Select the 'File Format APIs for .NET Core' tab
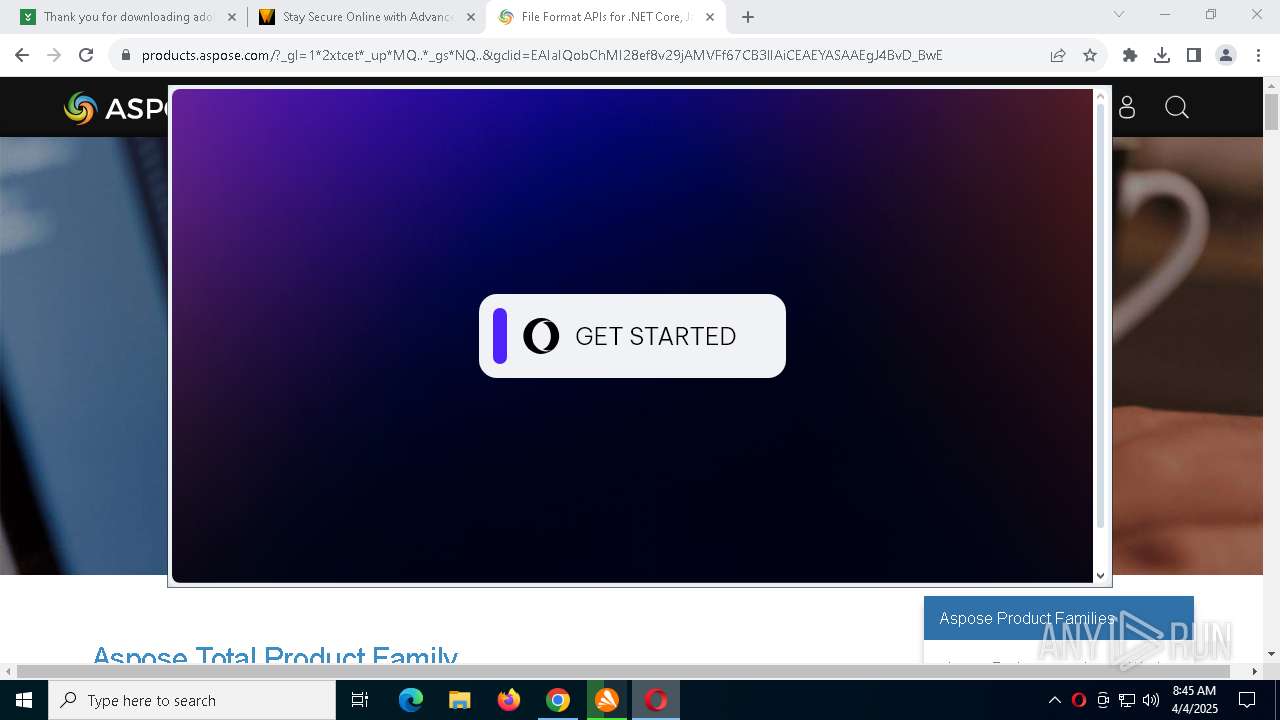Image resolution: width=1280 pixels, height=720 pixels. pyautogui.click(x=606, y=17)
